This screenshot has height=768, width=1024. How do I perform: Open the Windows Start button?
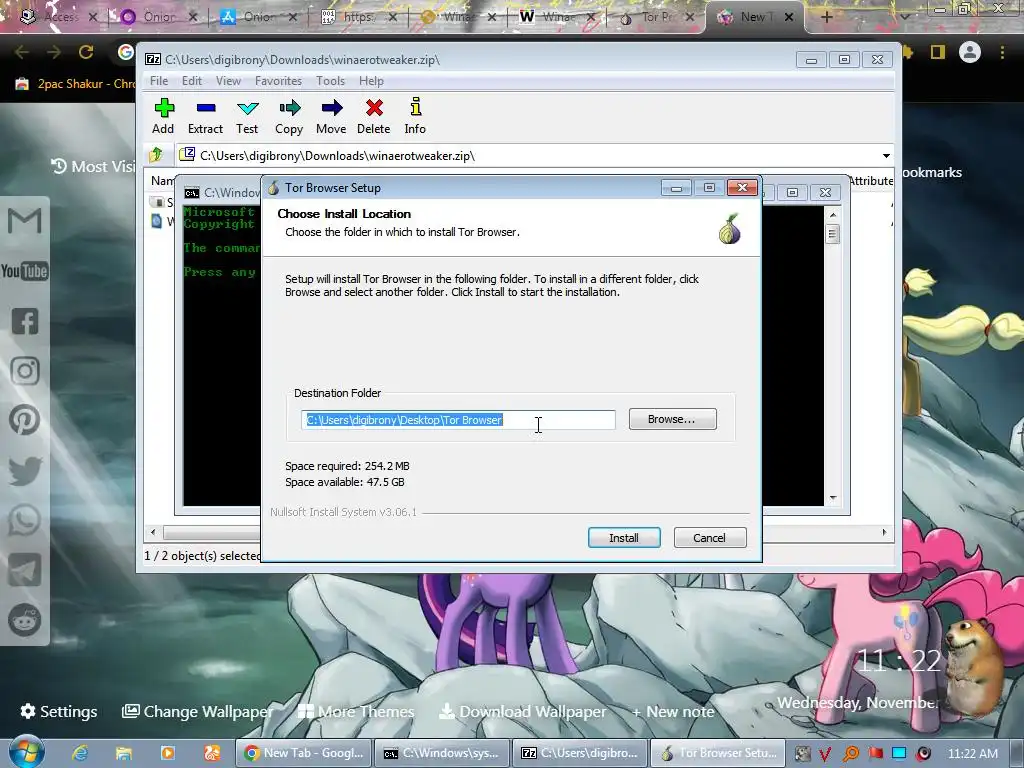click(27, 752)
